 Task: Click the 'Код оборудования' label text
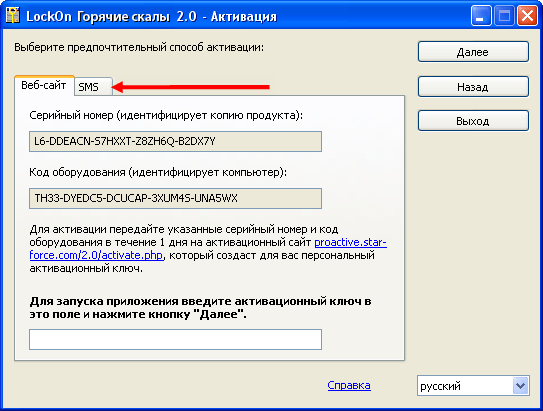[158, 172]
